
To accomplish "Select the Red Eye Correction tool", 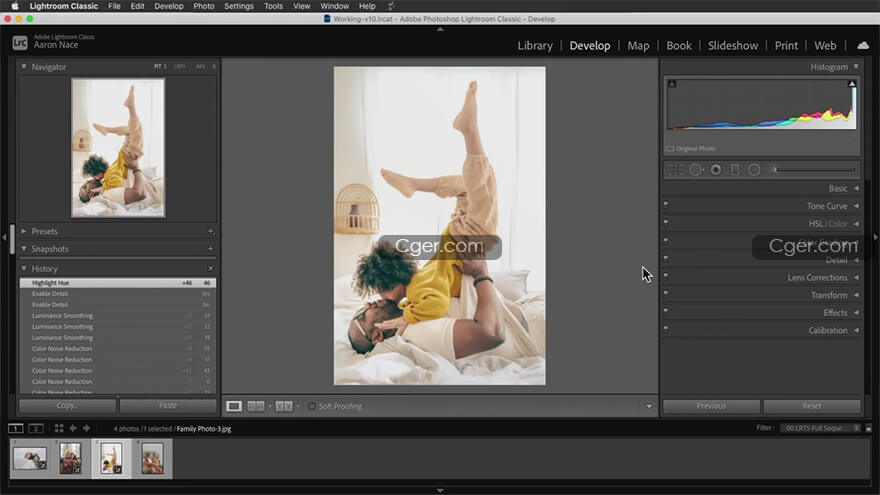I will pos(716,169).
